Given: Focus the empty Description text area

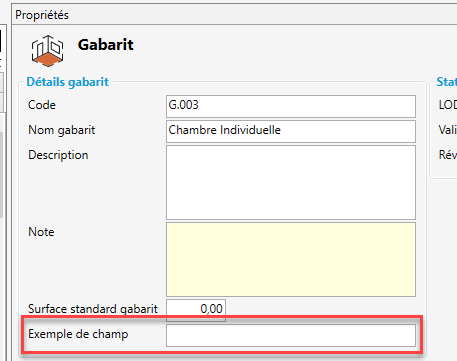Looking at the screenshot, I should tap(291, 182).
